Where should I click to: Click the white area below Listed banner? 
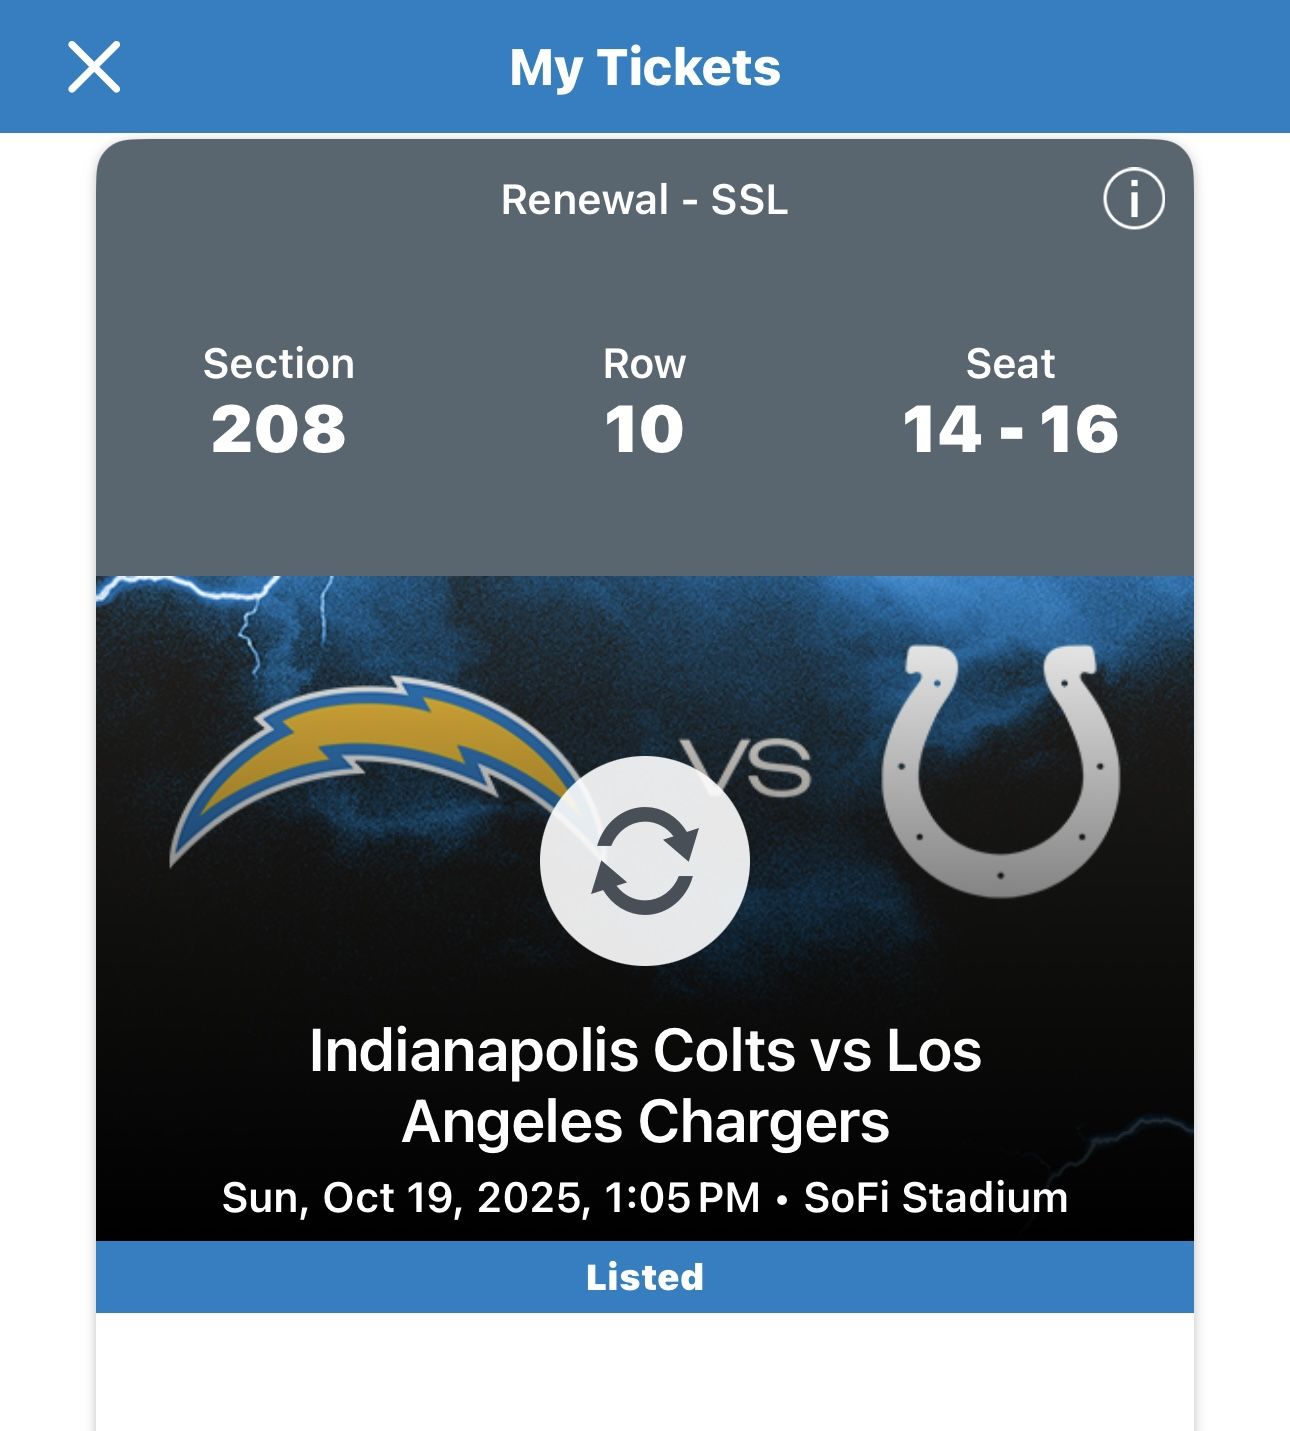pyautogui.click(x=645, y=1372)
